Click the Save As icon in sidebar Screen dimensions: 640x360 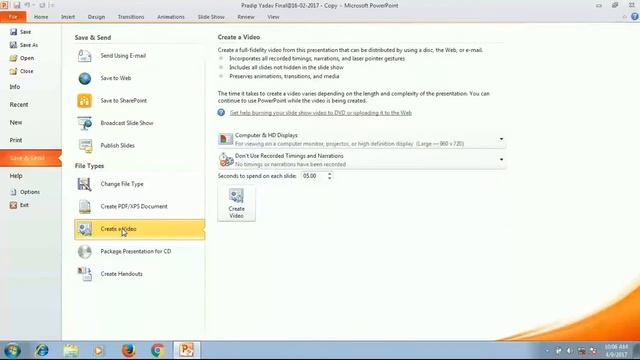tap(13, 45)
